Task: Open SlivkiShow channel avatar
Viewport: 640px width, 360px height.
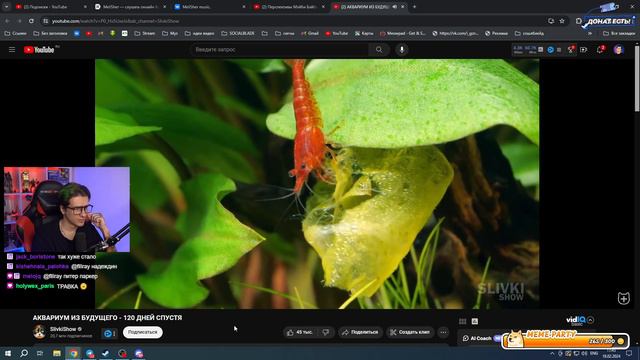Action: point(40,331)
